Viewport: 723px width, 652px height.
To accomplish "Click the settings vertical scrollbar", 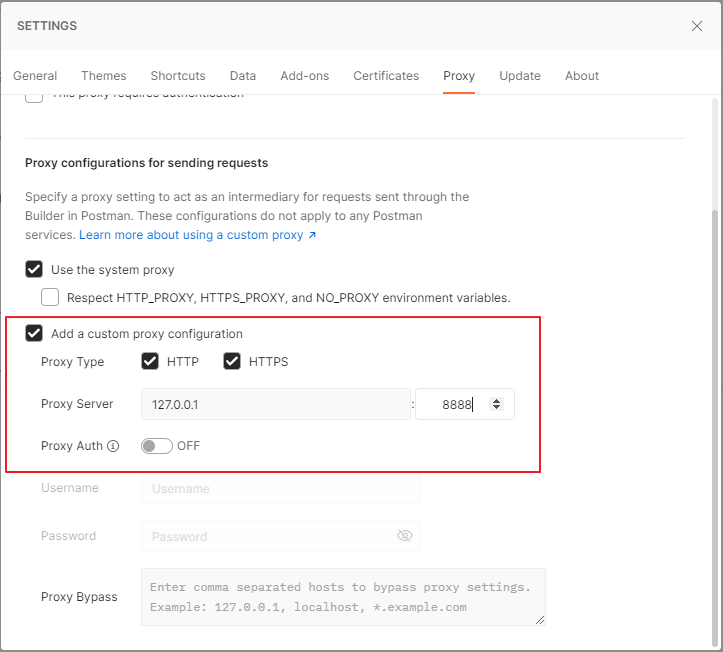I will click(715, 429).
